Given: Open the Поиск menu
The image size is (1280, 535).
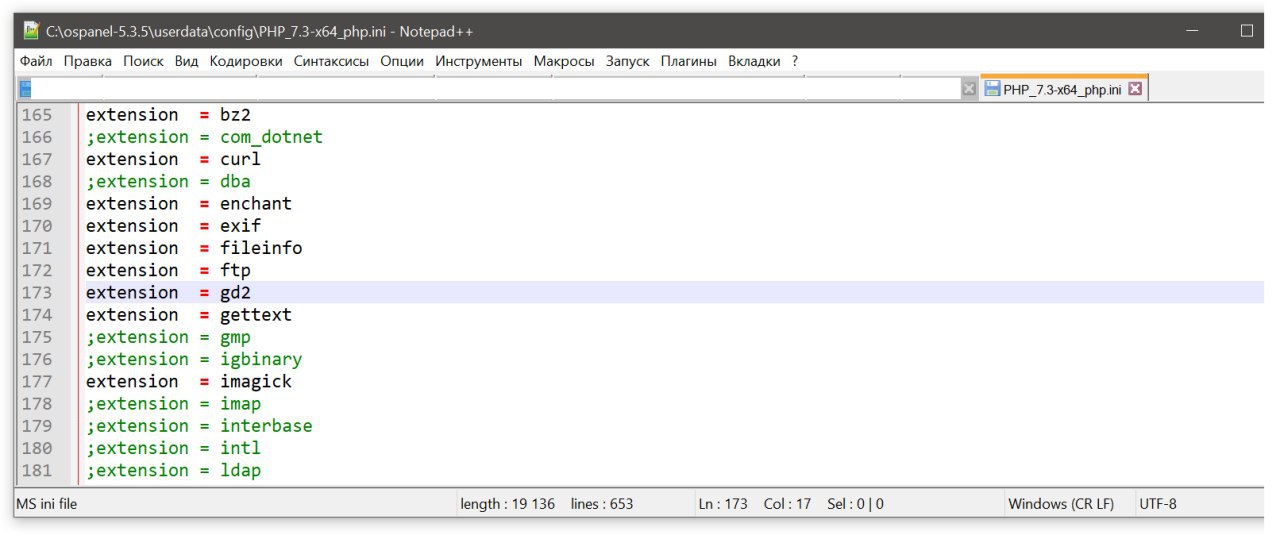Looking at the screenshot, I should (x=144, y=61).
